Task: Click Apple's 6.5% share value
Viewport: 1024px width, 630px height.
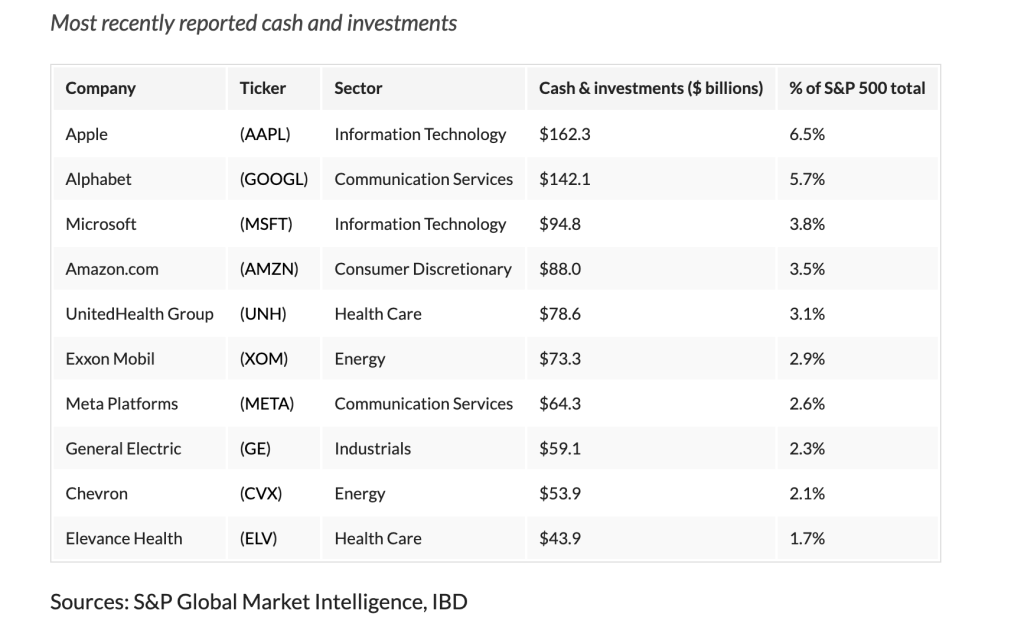Action: 806,134
